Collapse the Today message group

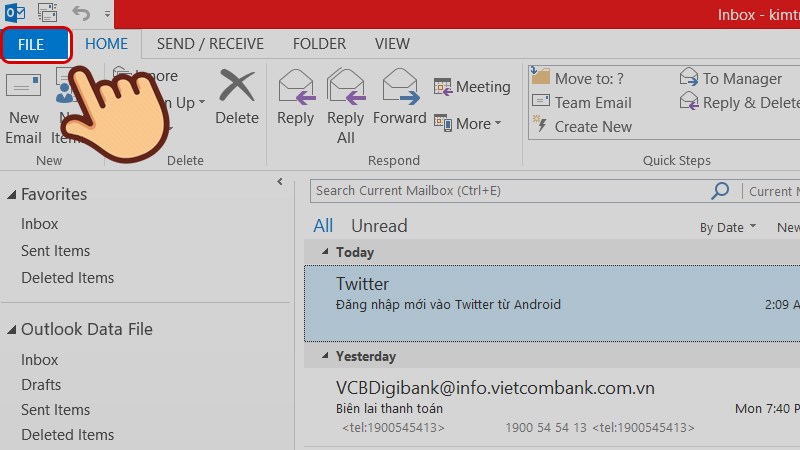[x=325, y=252]
